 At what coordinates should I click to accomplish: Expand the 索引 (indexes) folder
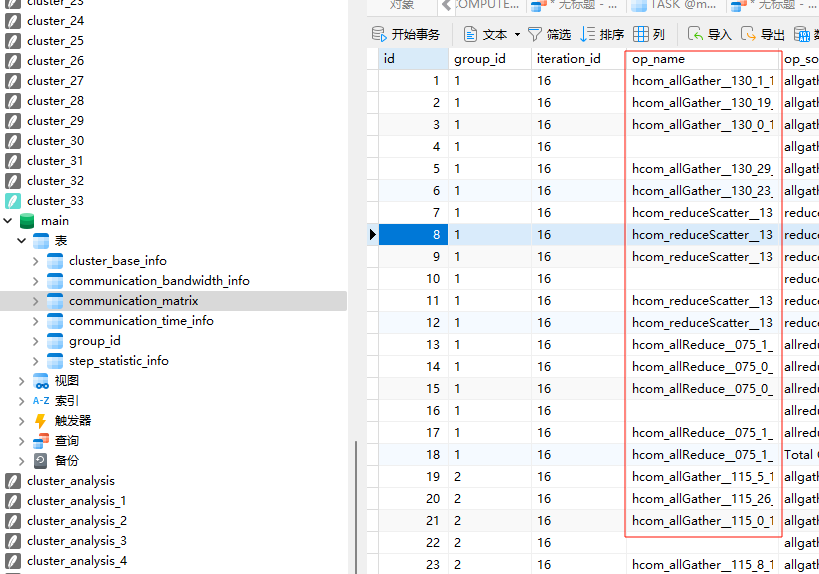(21, 401)
